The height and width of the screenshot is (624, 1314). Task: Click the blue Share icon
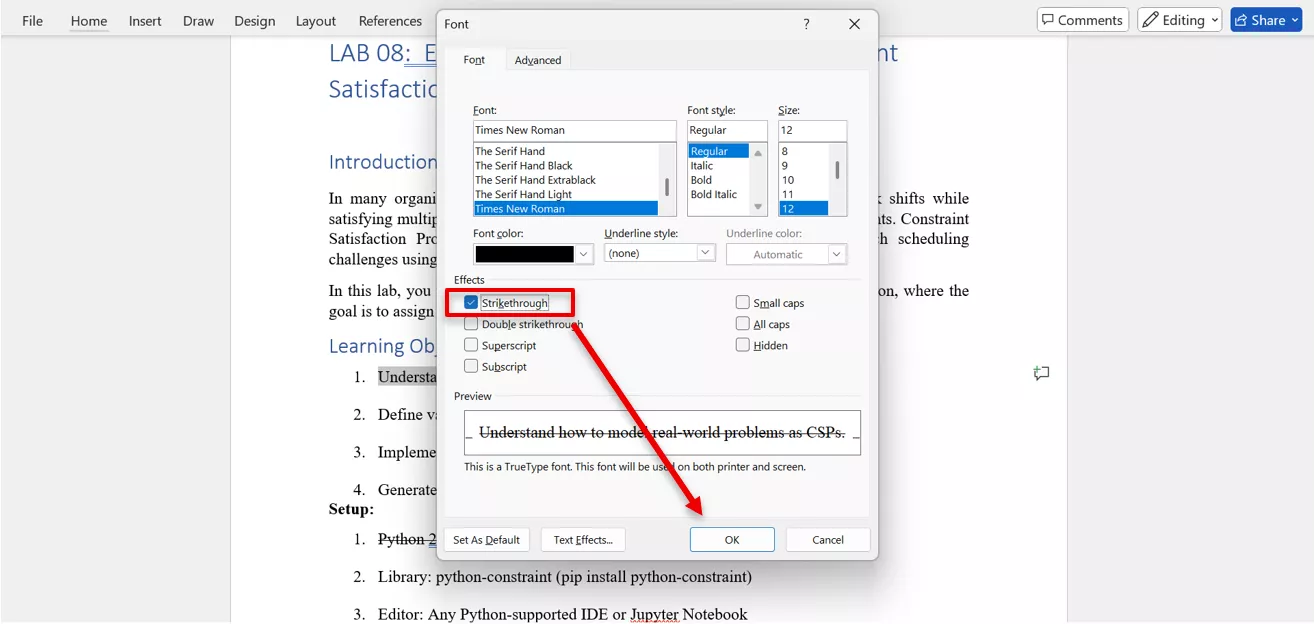[1239, 19]
